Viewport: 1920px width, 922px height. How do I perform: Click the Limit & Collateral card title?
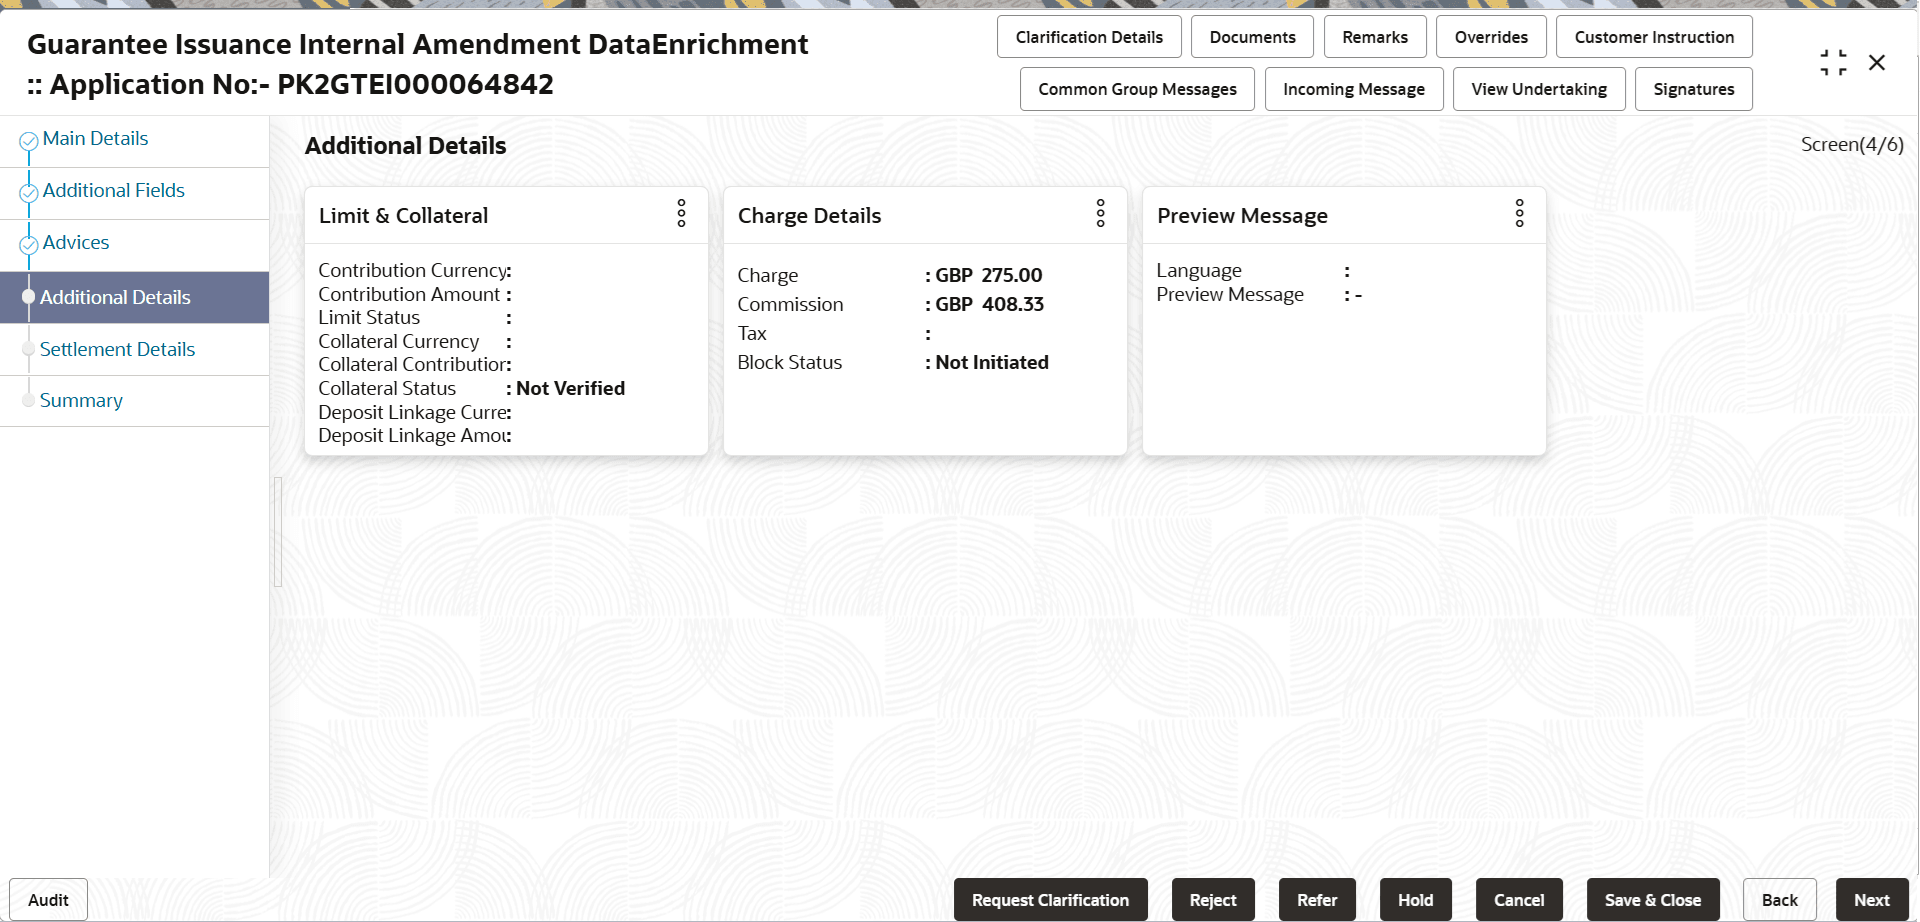pyautogui.click(x=403, y=216)
